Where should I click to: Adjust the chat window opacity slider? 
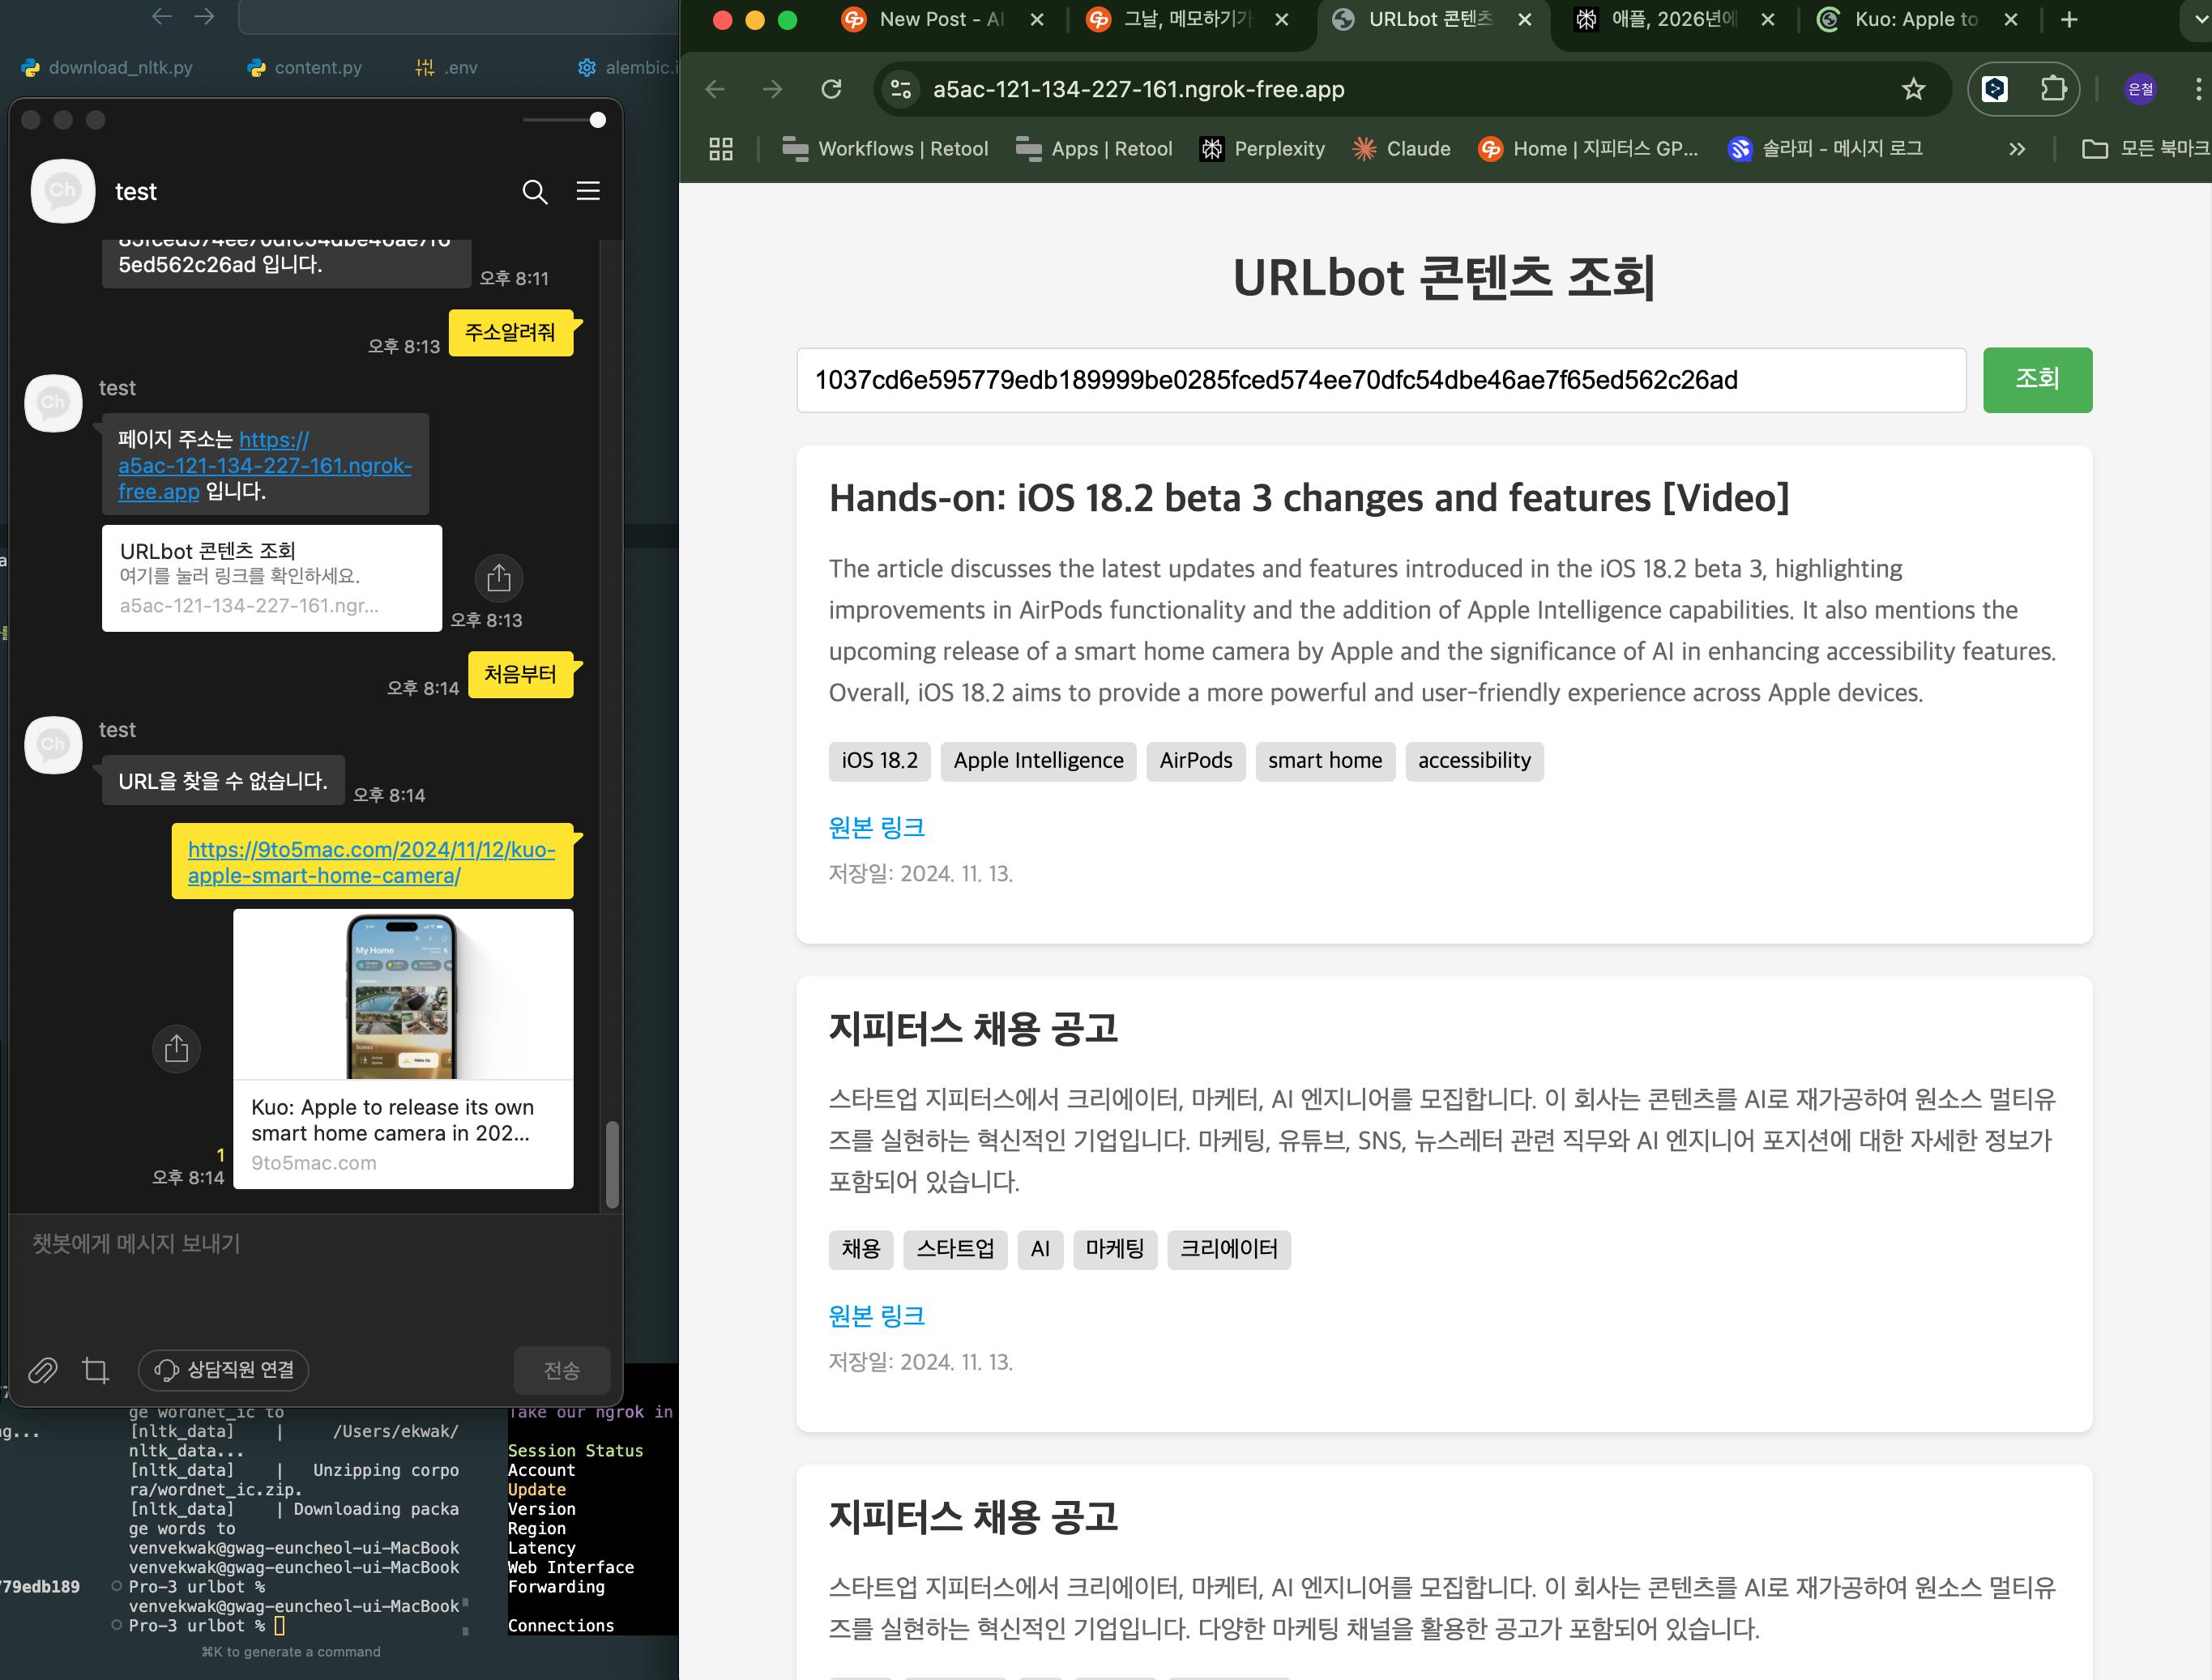pyautogui.click(x=597, y=120)
